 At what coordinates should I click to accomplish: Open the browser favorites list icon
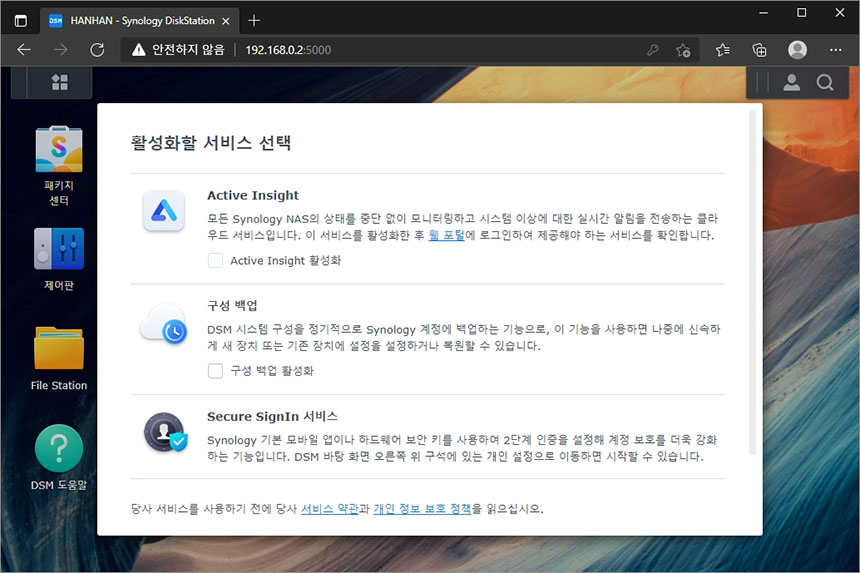click(x=722, y=50)
